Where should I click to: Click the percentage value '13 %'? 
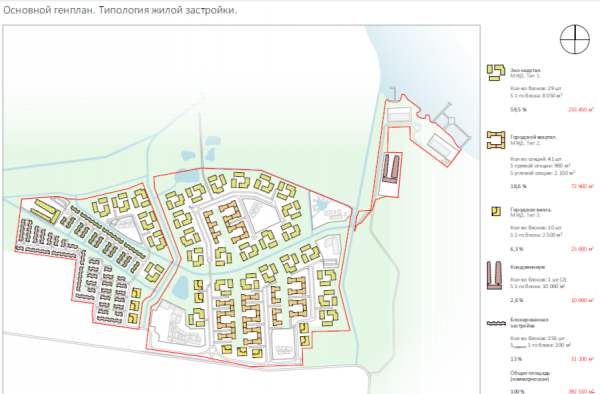[x=516, y=359]
